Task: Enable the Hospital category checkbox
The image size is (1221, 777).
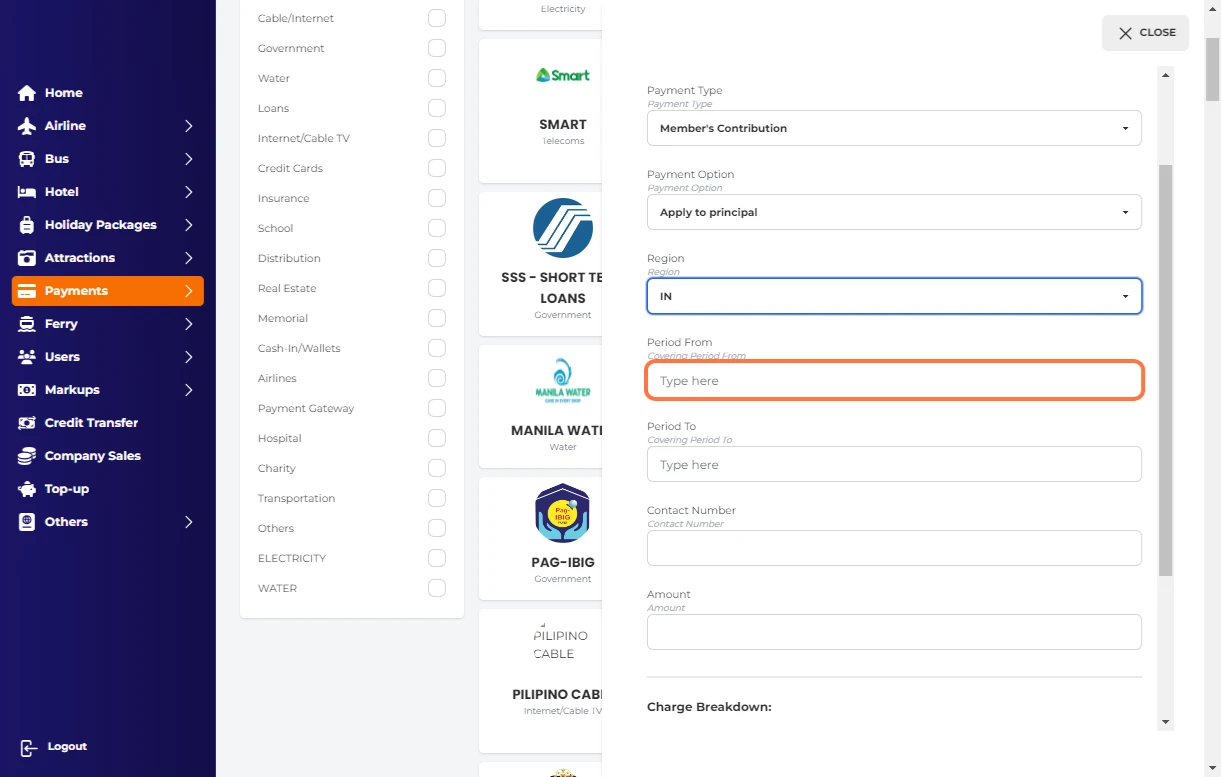Action: click(x=436, y=438)
